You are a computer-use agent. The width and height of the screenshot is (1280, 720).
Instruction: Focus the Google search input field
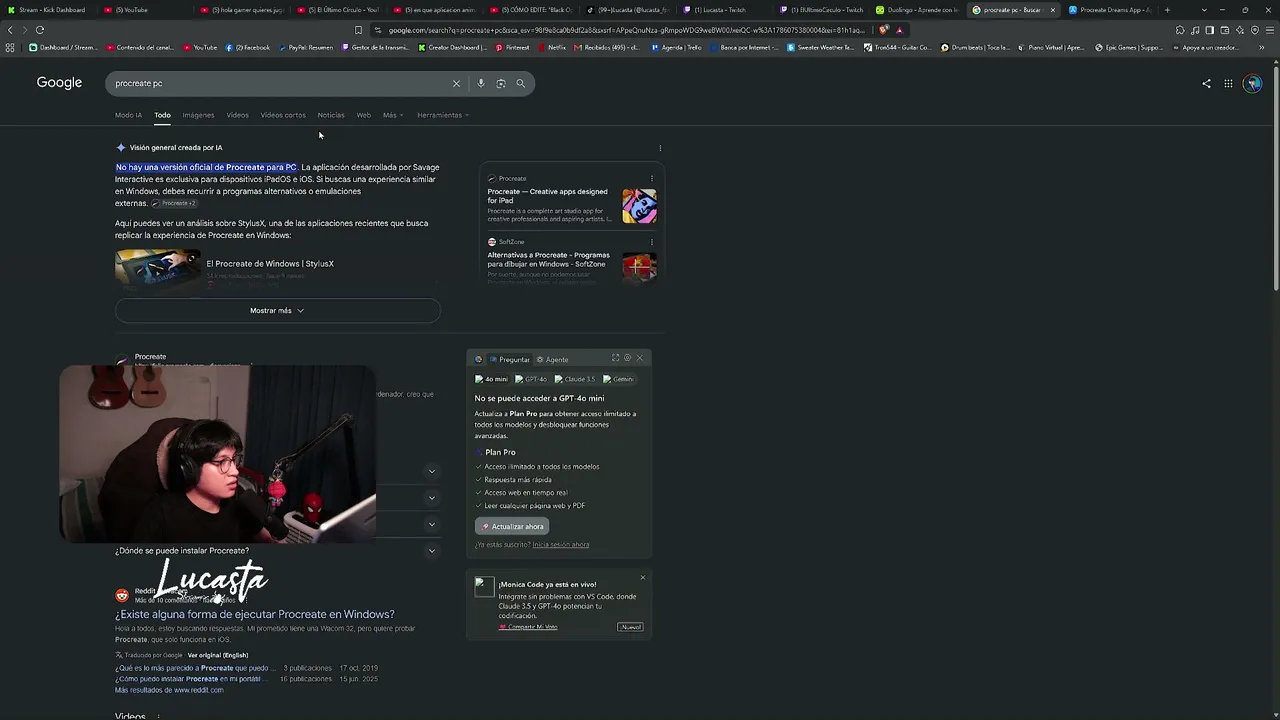tap(280, 83)
